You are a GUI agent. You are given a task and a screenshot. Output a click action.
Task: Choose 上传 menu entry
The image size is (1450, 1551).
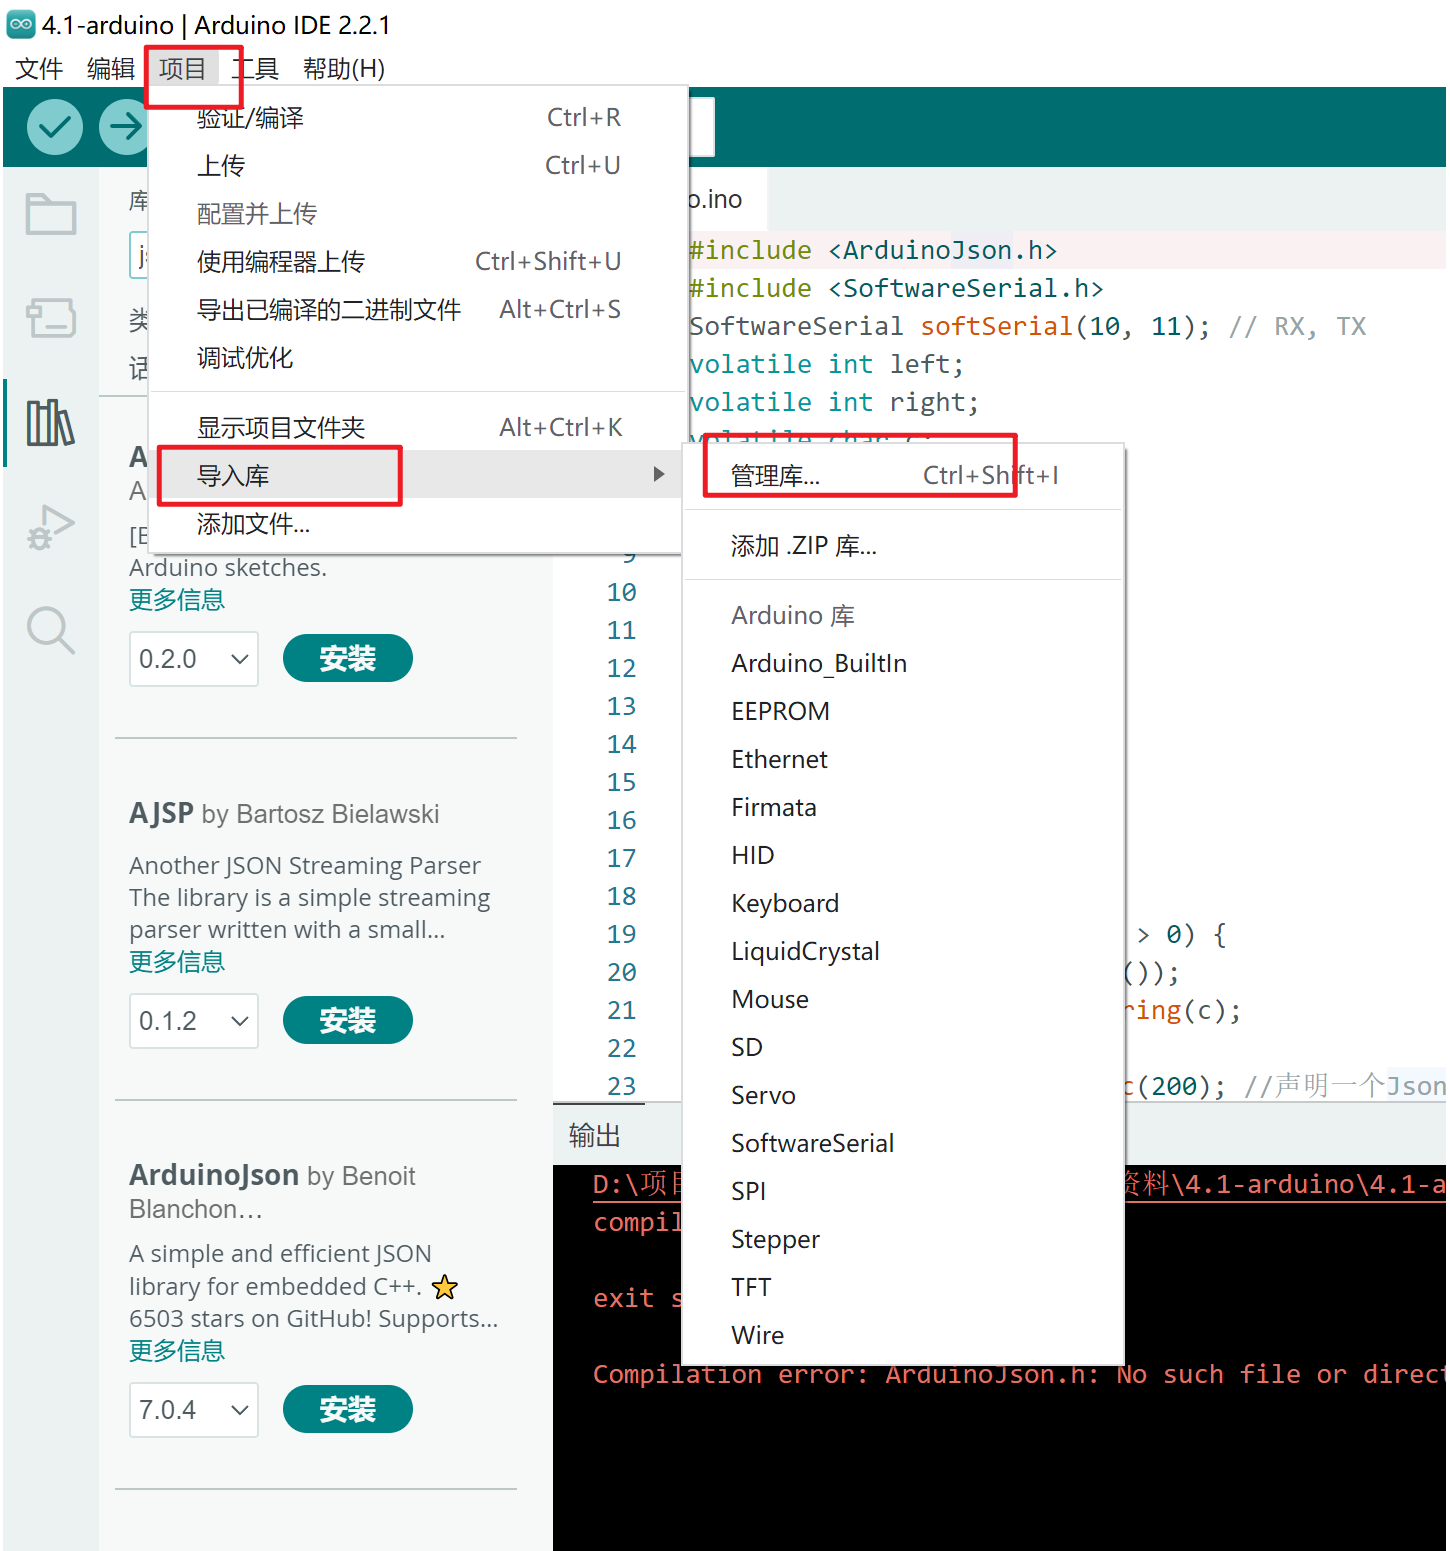(x=418, y=166)
